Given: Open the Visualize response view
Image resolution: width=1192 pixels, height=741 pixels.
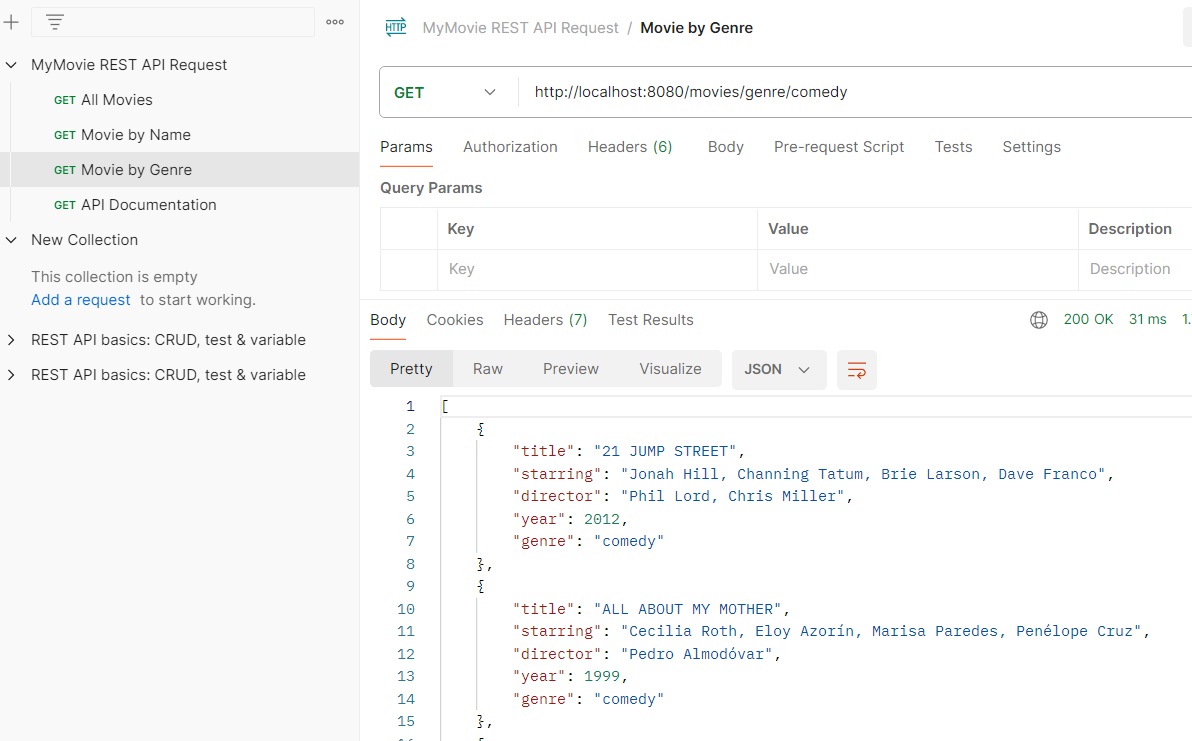Looking at the screenshot, I should point(670,369).
